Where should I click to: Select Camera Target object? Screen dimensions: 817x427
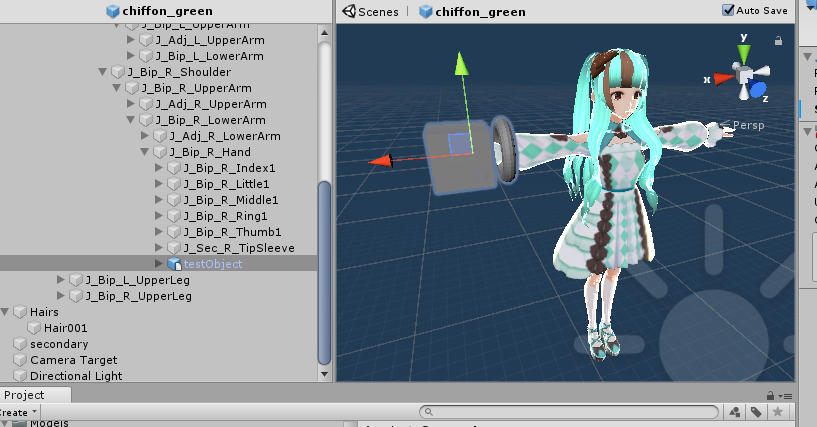click(73, 360)
